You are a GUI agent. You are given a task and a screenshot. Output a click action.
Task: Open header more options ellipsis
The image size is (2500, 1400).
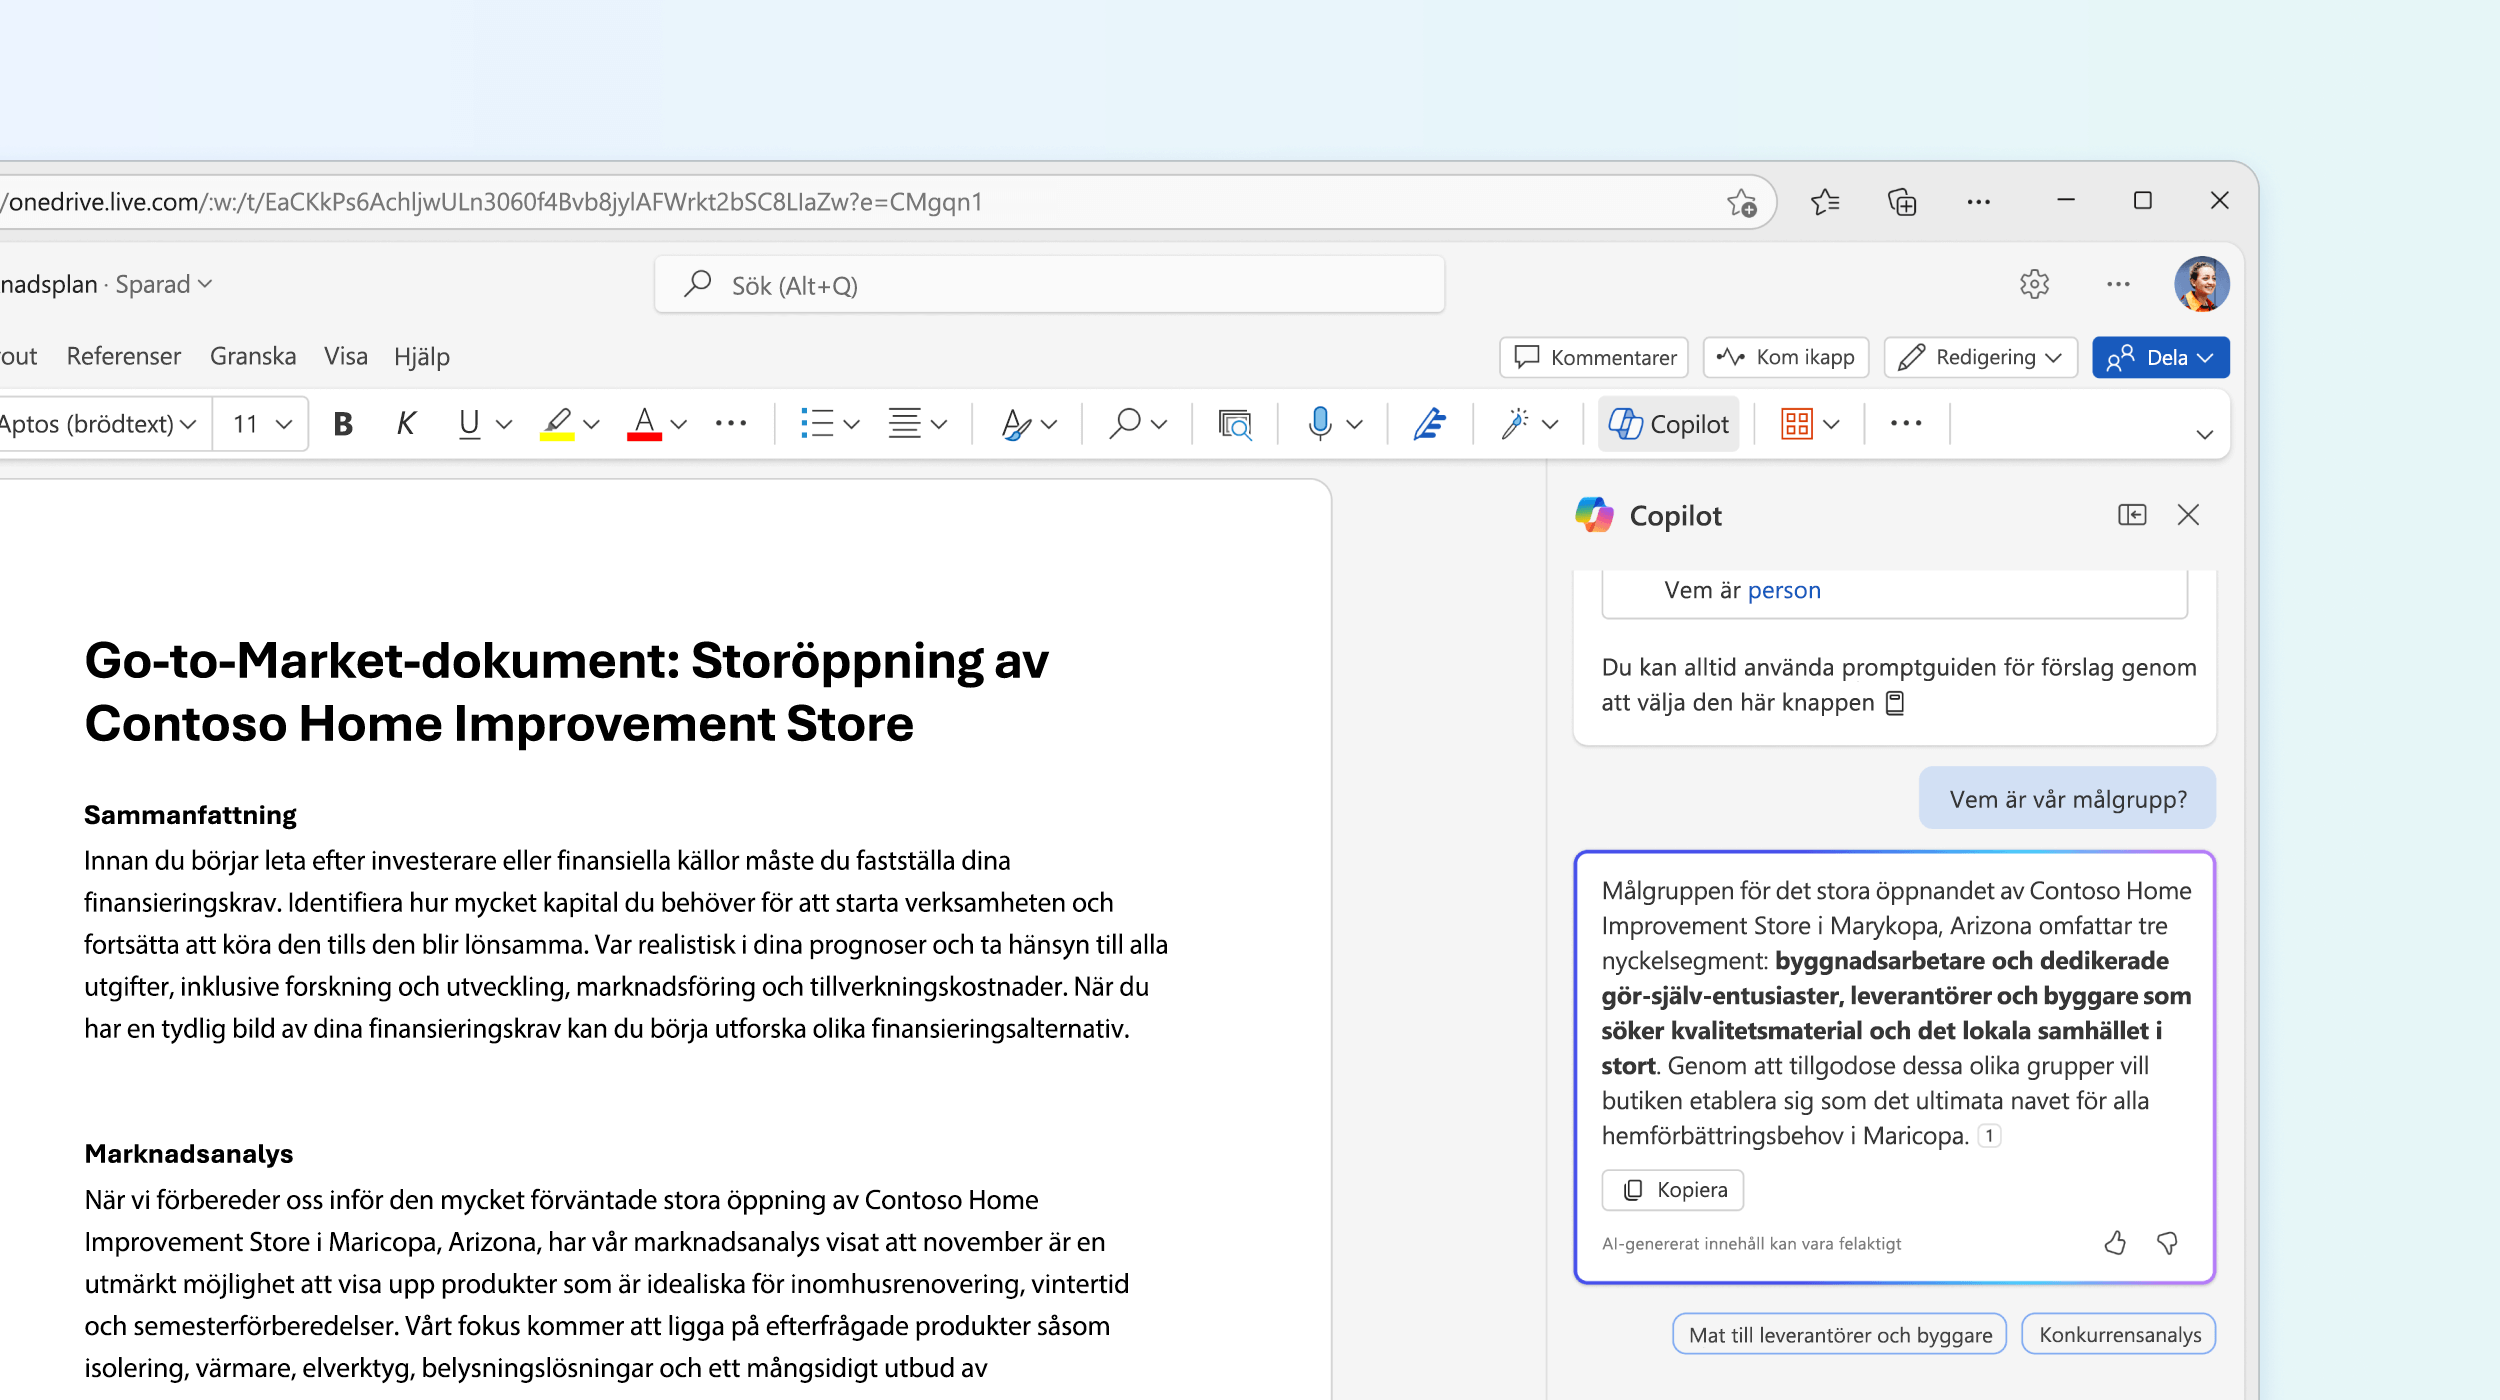(2118, 284)
